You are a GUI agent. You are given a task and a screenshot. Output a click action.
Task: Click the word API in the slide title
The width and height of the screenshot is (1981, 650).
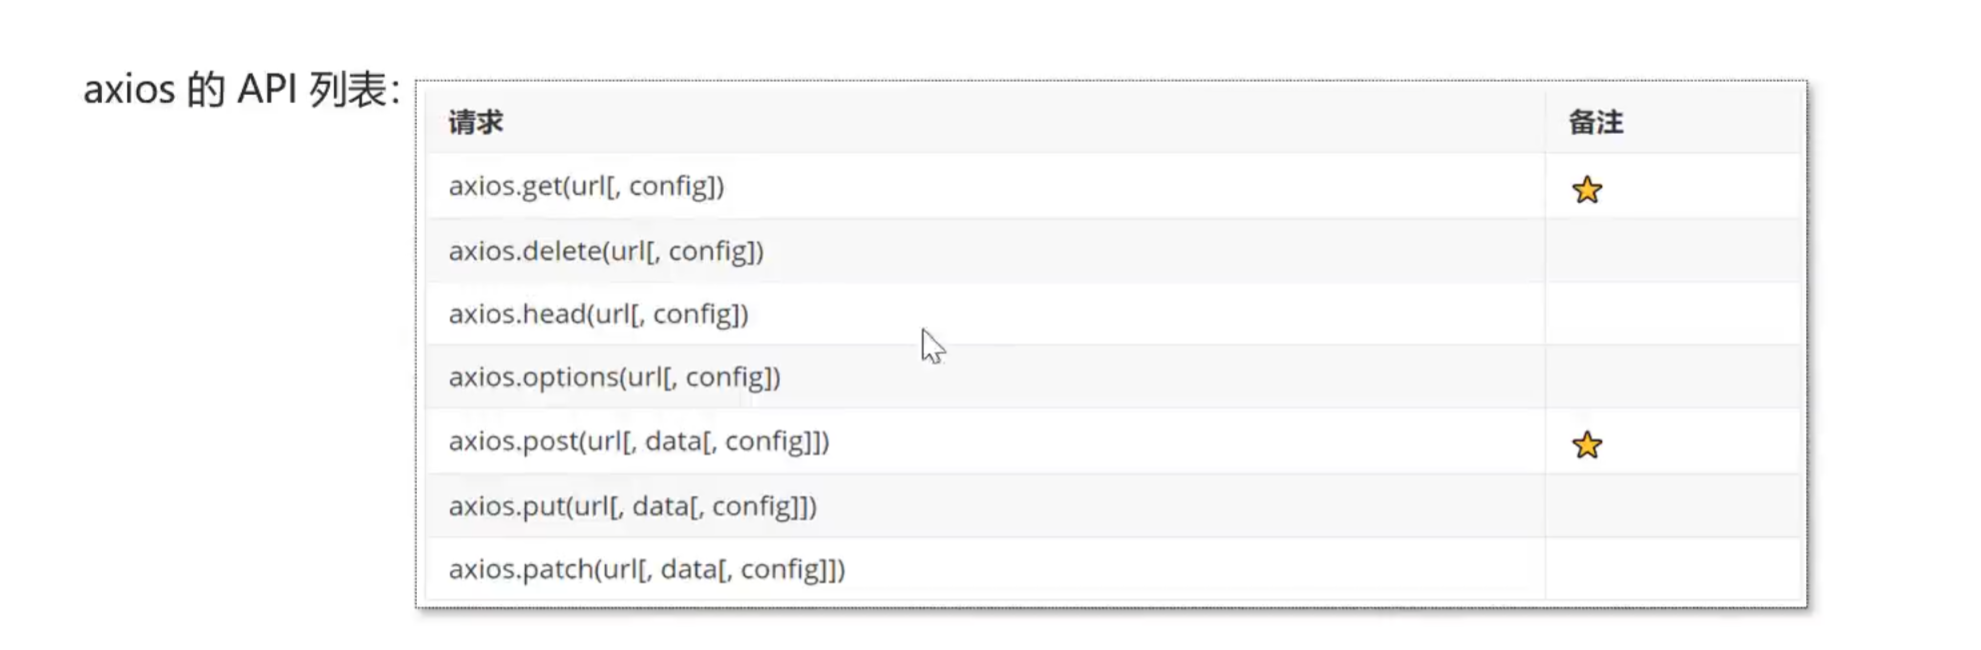[x=265, y=90]
